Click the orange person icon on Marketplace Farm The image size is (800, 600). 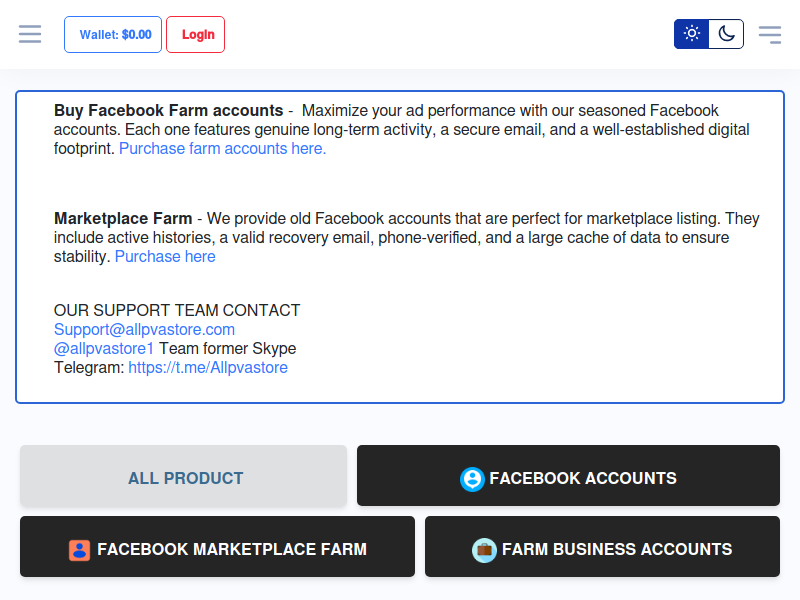[x=79, y=550]
